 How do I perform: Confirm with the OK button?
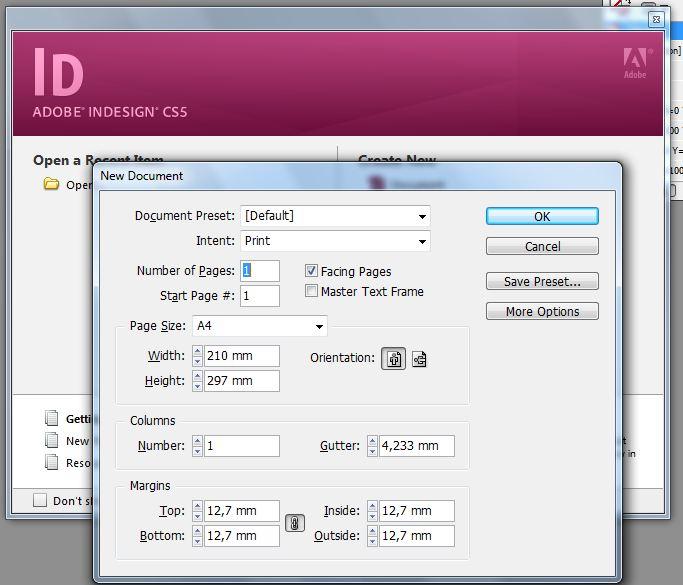(542, 216)
